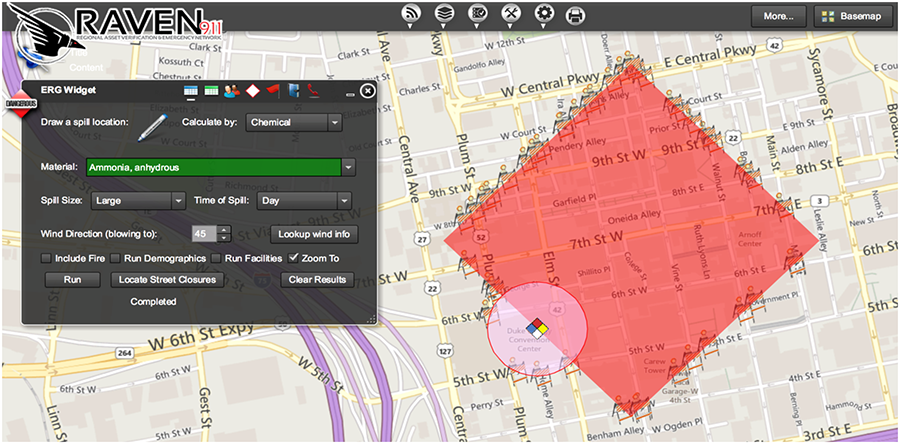Open the checklist tasks toolbar menu
Screen dimensions: 900x444
click(476, 14)
